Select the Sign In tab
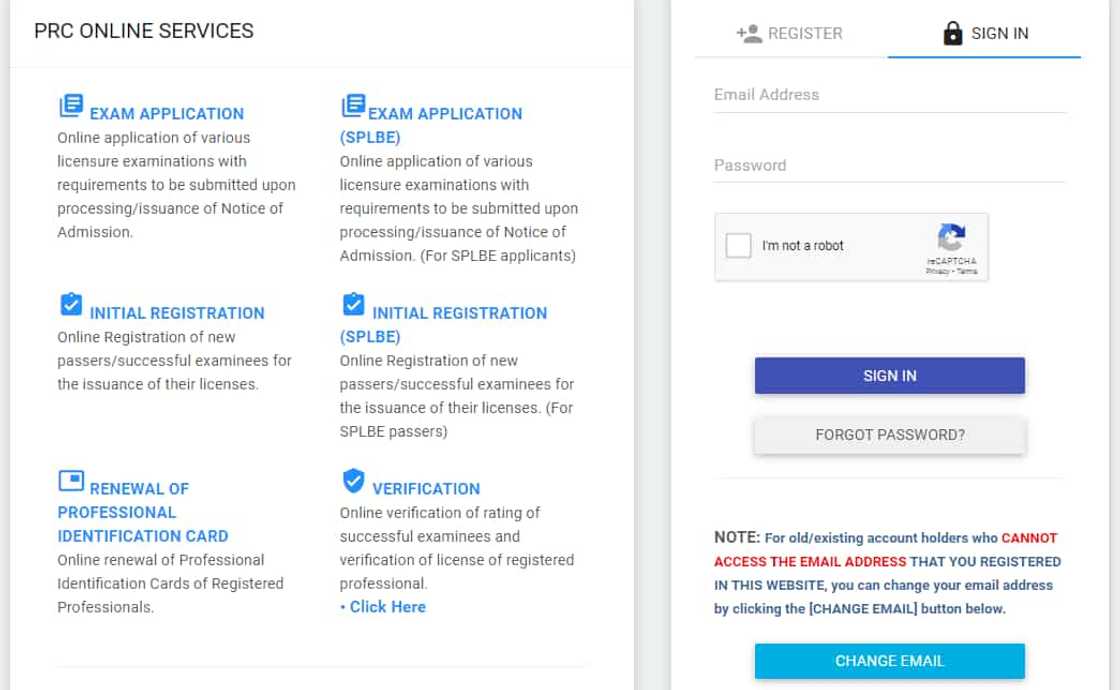 pos(985,33)
